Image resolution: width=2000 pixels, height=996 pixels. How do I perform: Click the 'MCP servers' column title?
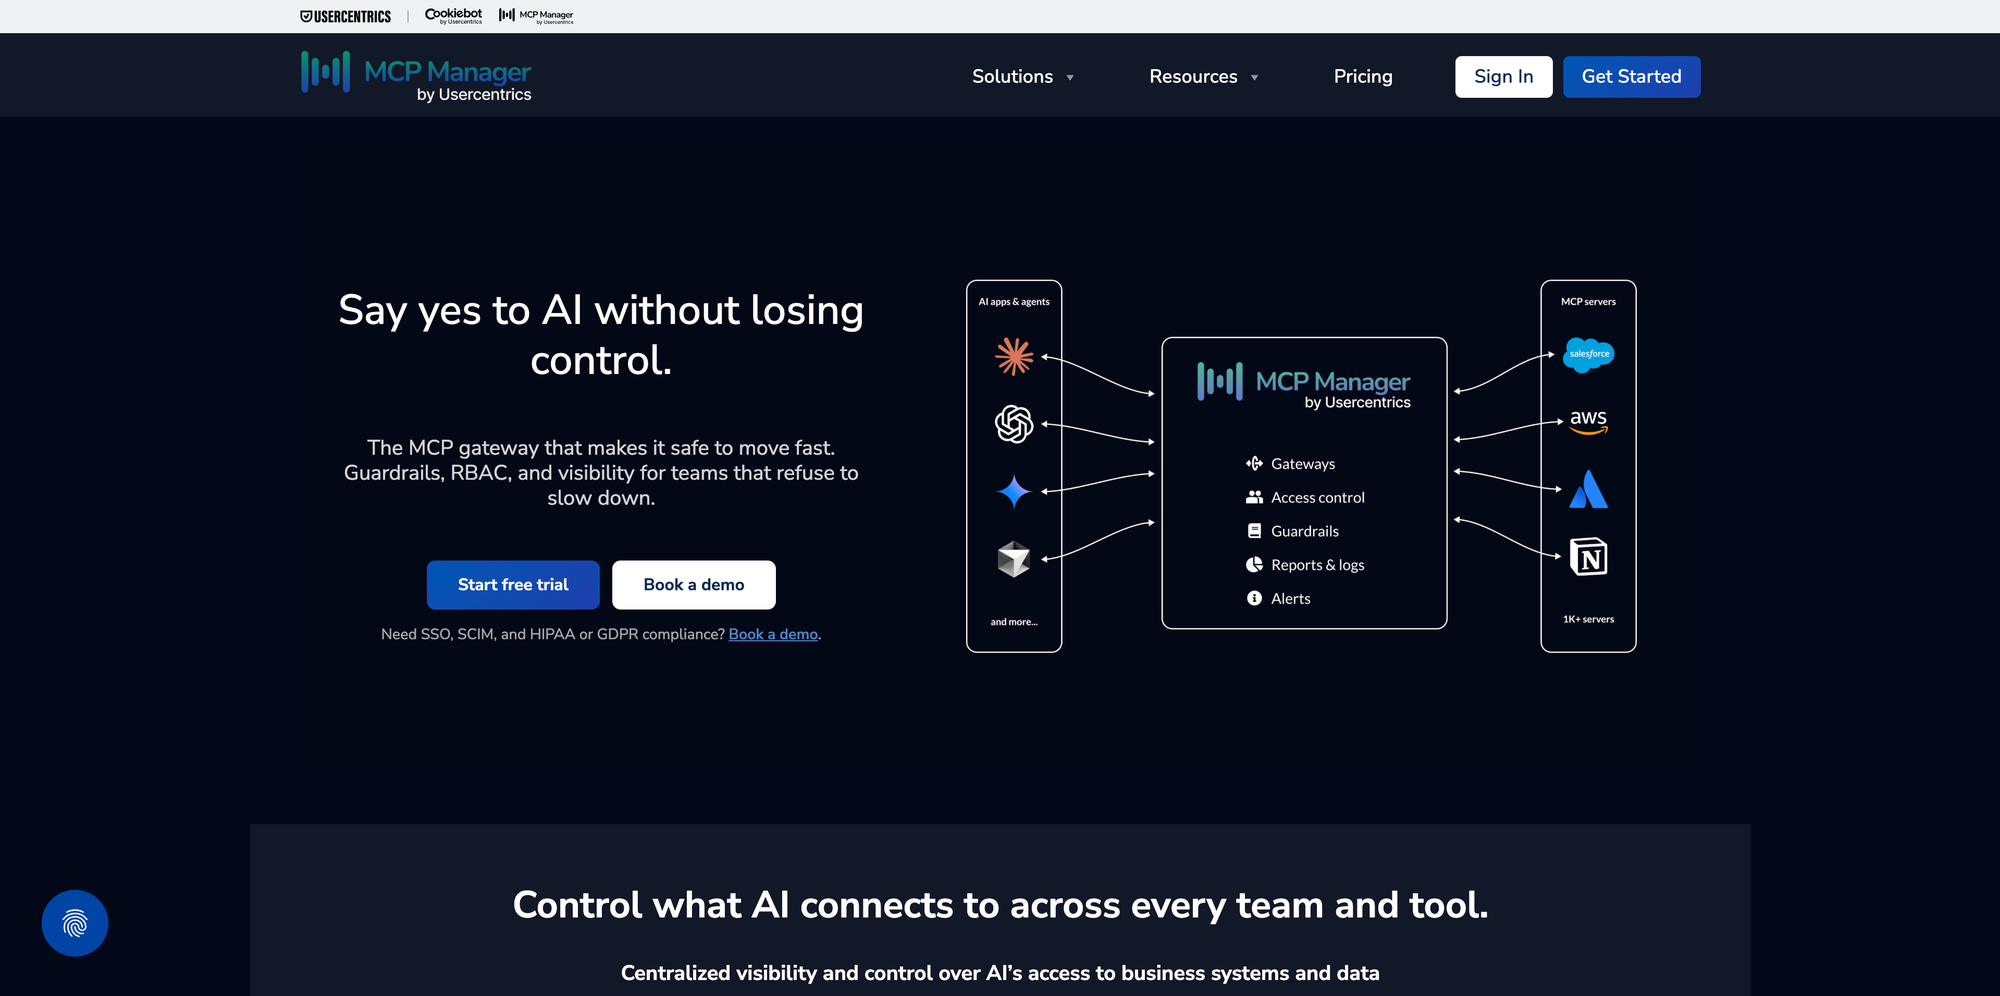(1589, 302)
